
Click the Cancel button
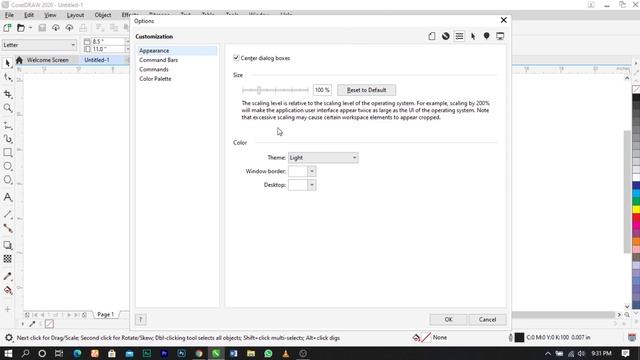[487, 320]
